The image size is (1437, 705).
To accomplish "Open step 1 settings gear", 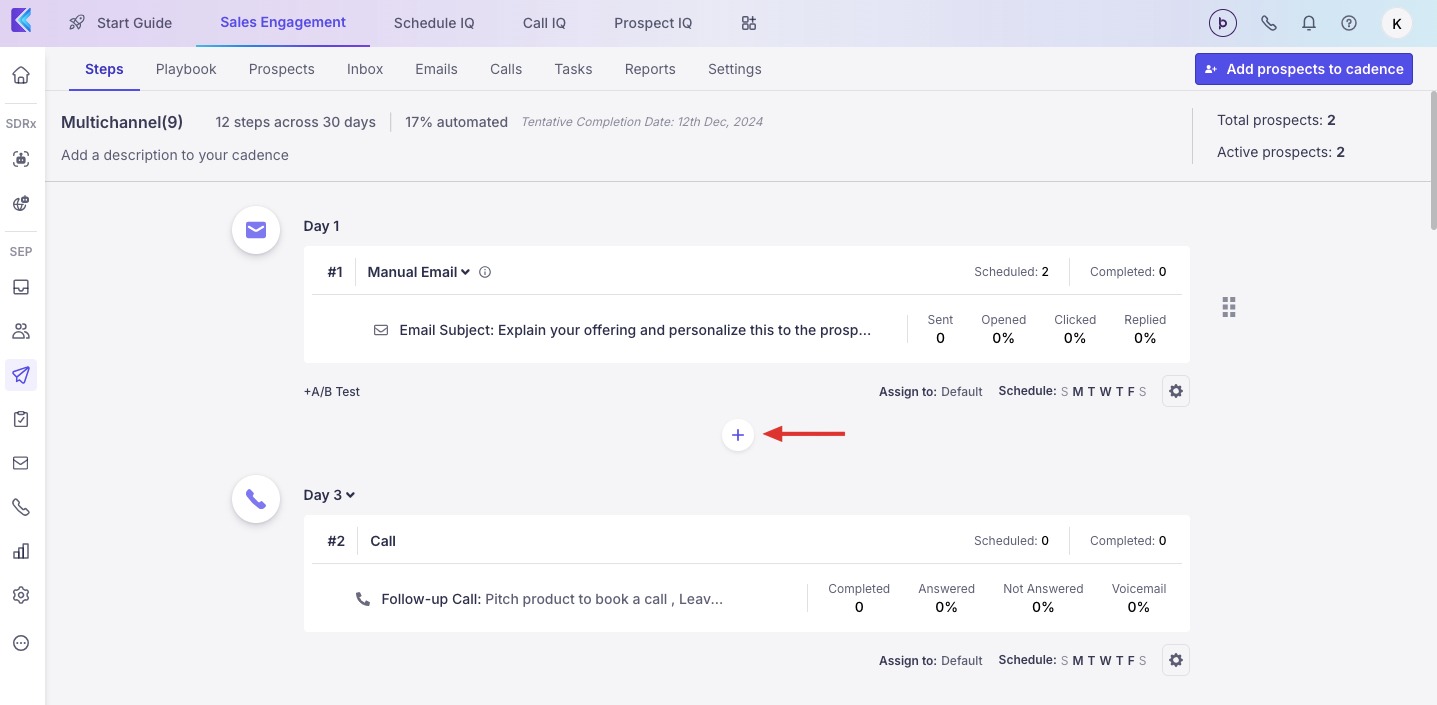I will click(x=1176, y=392).
